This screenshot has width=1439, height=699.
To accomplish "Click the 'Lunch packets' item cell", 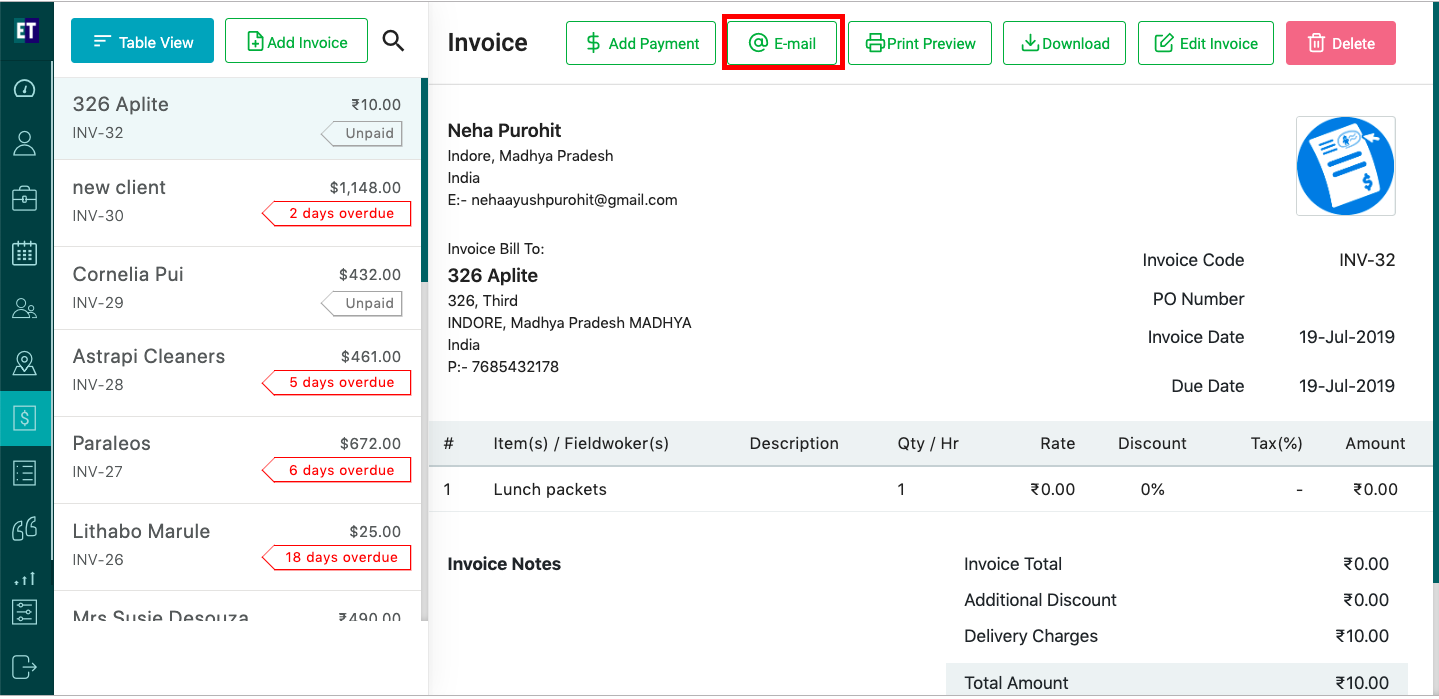I will point(550,489).
